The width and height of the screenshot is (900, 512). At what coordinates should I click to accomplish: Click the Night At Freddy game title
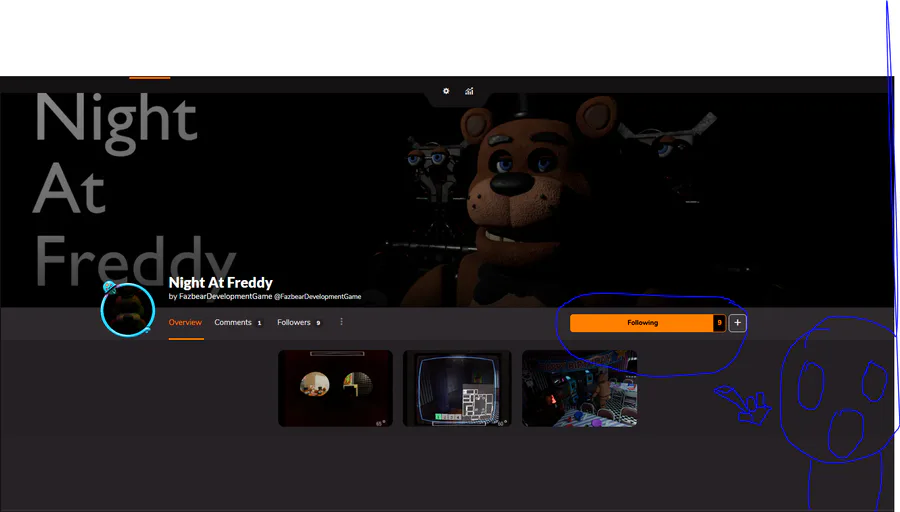(x=220, y=282)
